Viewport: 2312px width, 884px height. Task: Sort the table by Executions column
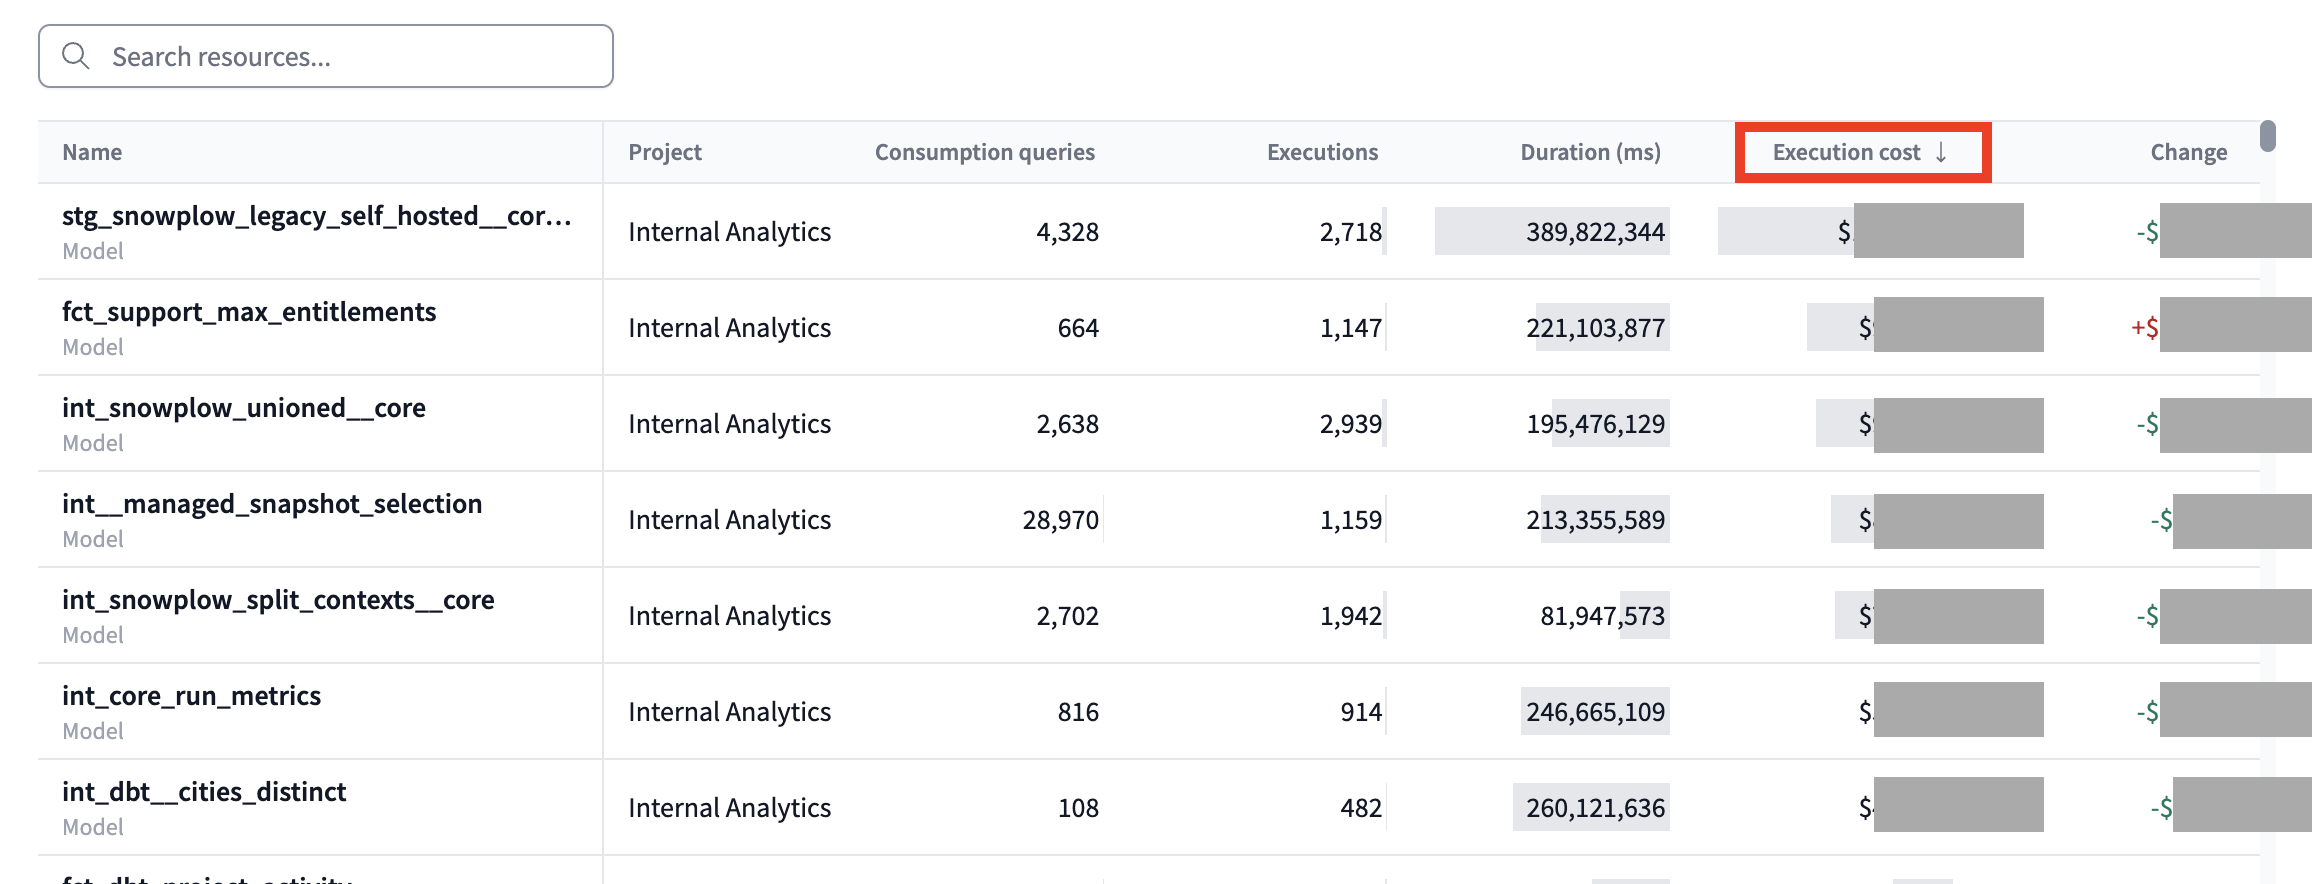tap(1322, 151)
